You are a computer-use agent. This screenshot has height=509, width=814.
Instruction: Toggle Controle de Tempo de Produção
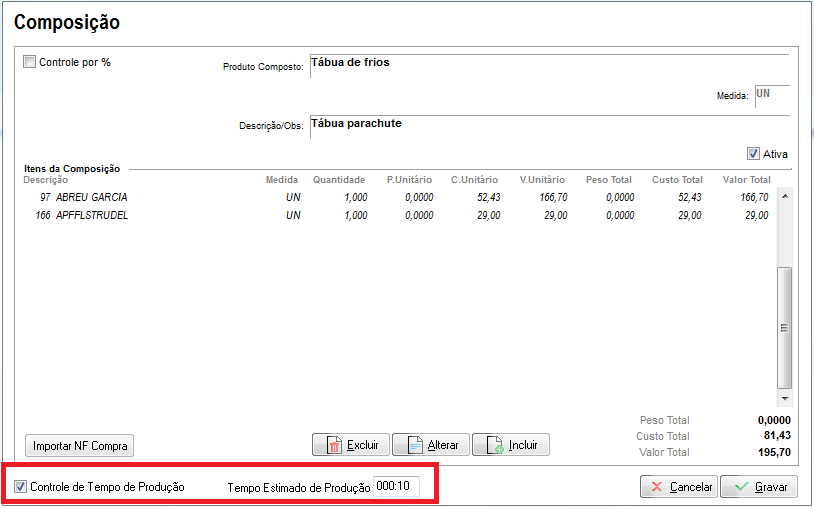(21, 487)
